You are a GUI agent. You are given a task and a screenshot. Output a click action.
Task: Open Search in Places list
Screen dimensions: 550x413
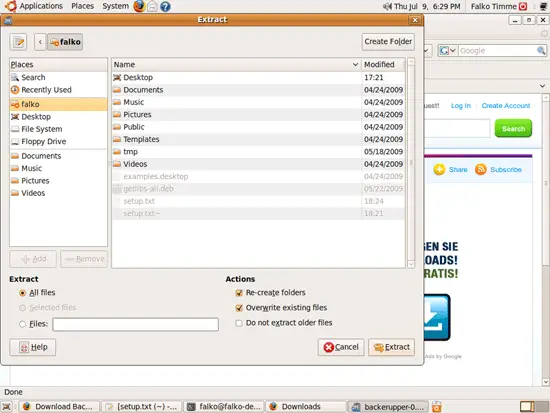(58, 77)
